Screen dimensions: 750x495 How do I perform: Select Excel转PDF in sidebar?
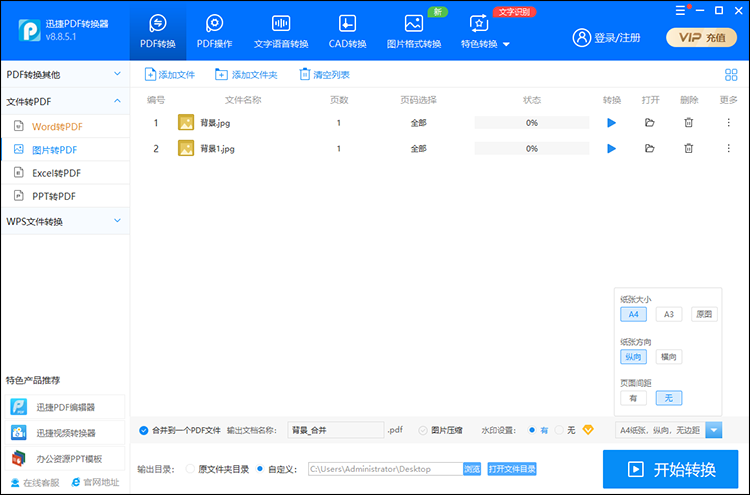[x=57, y=173]
